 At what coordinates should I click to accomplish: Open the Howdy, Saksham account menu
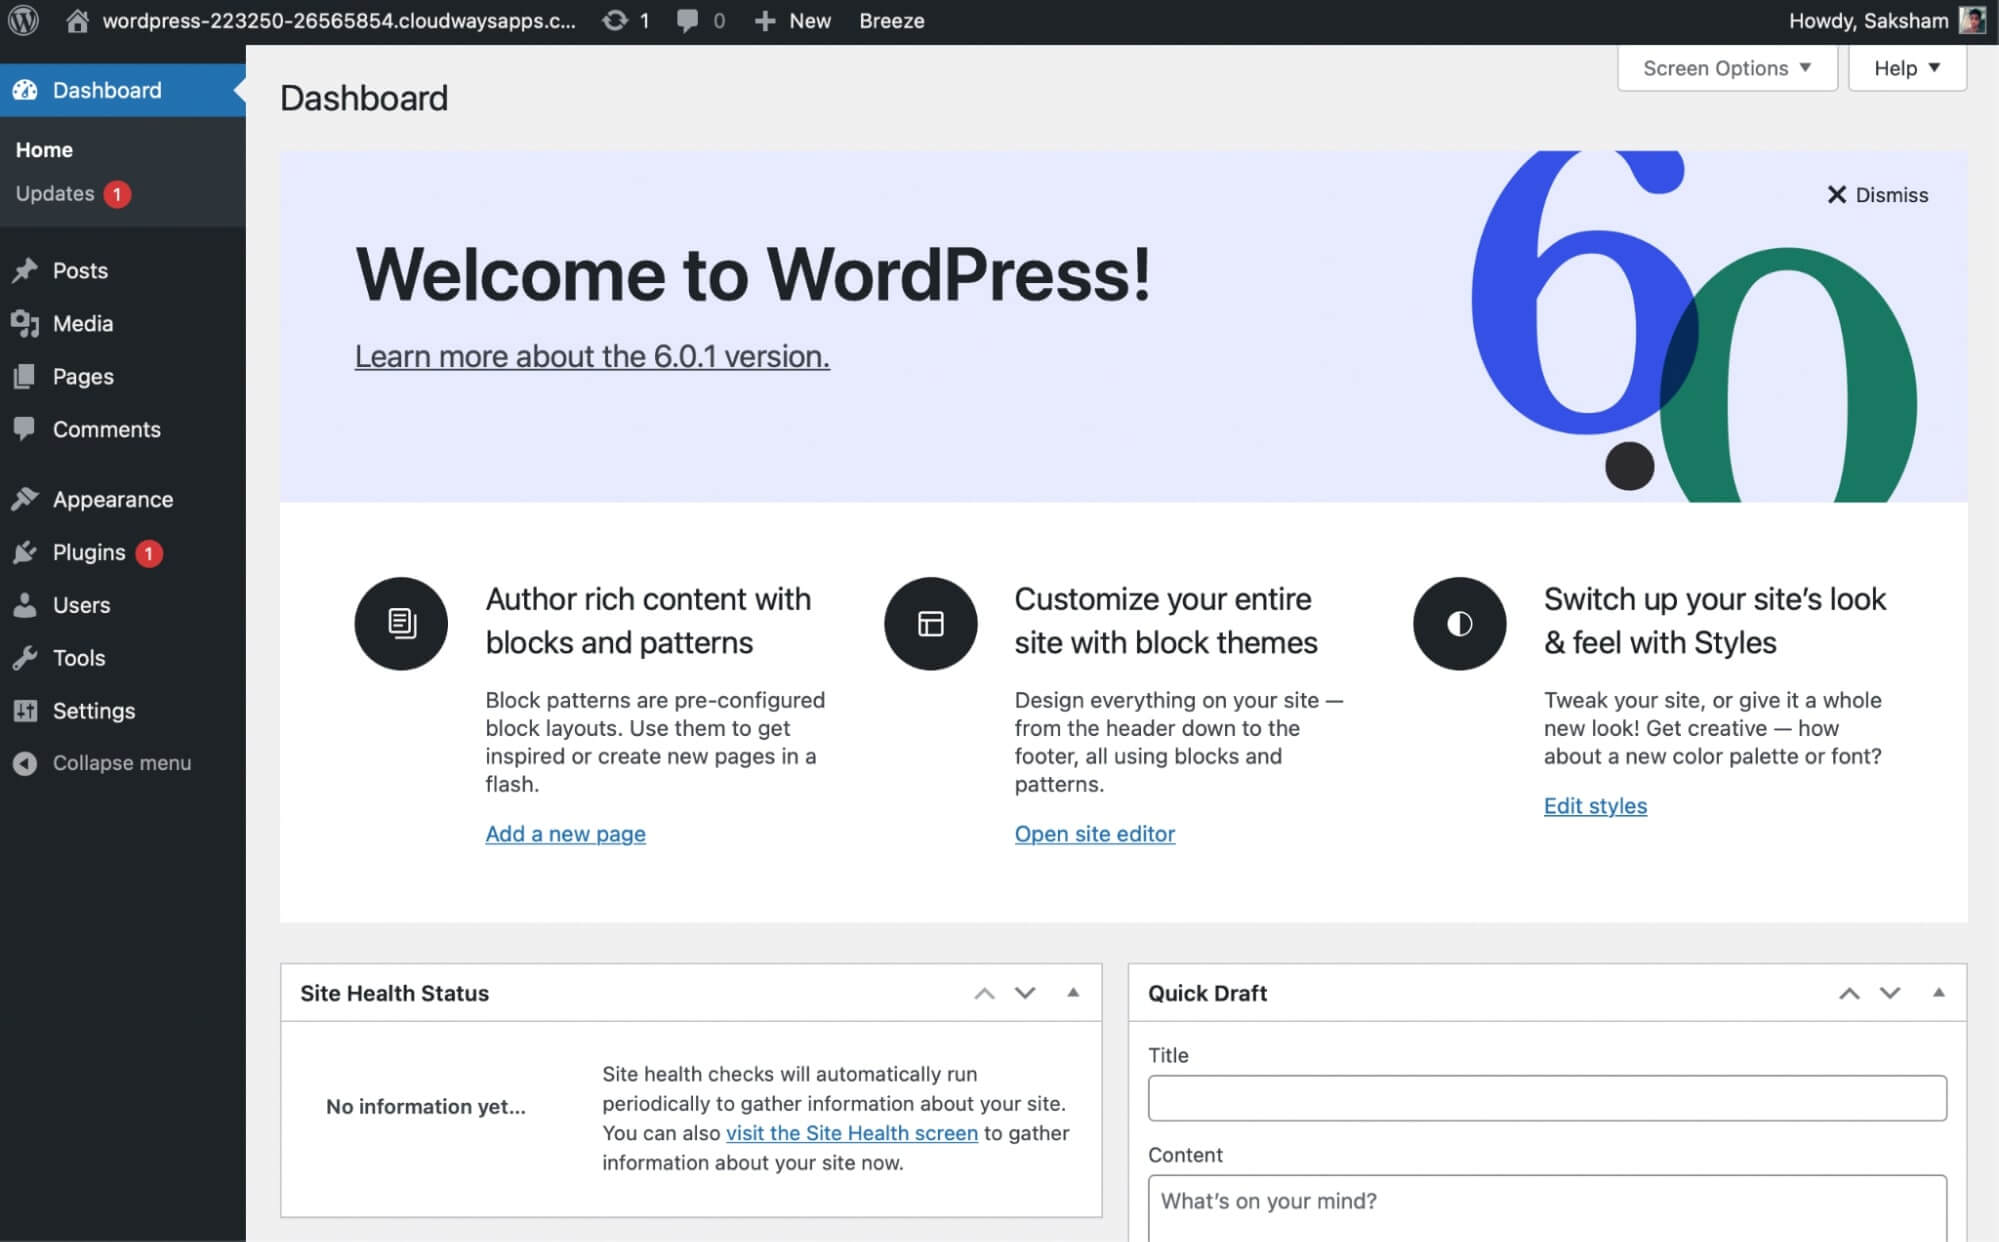click(x=1886, y=21)
